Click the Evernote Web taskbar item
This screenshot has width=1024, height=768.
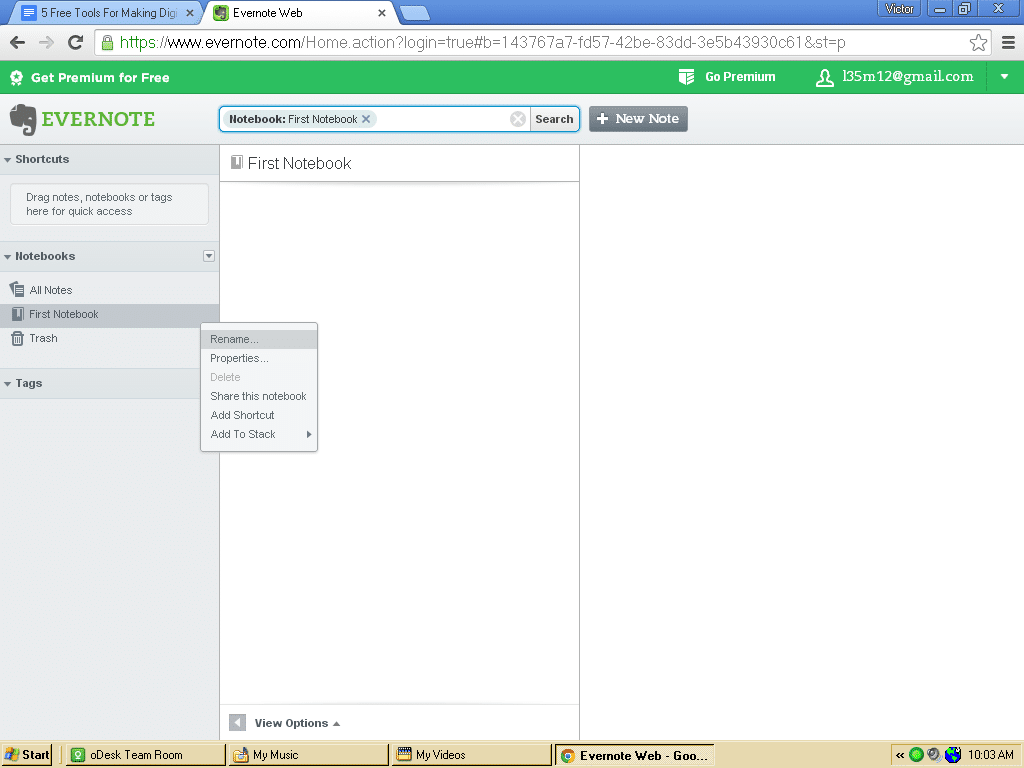634,755
